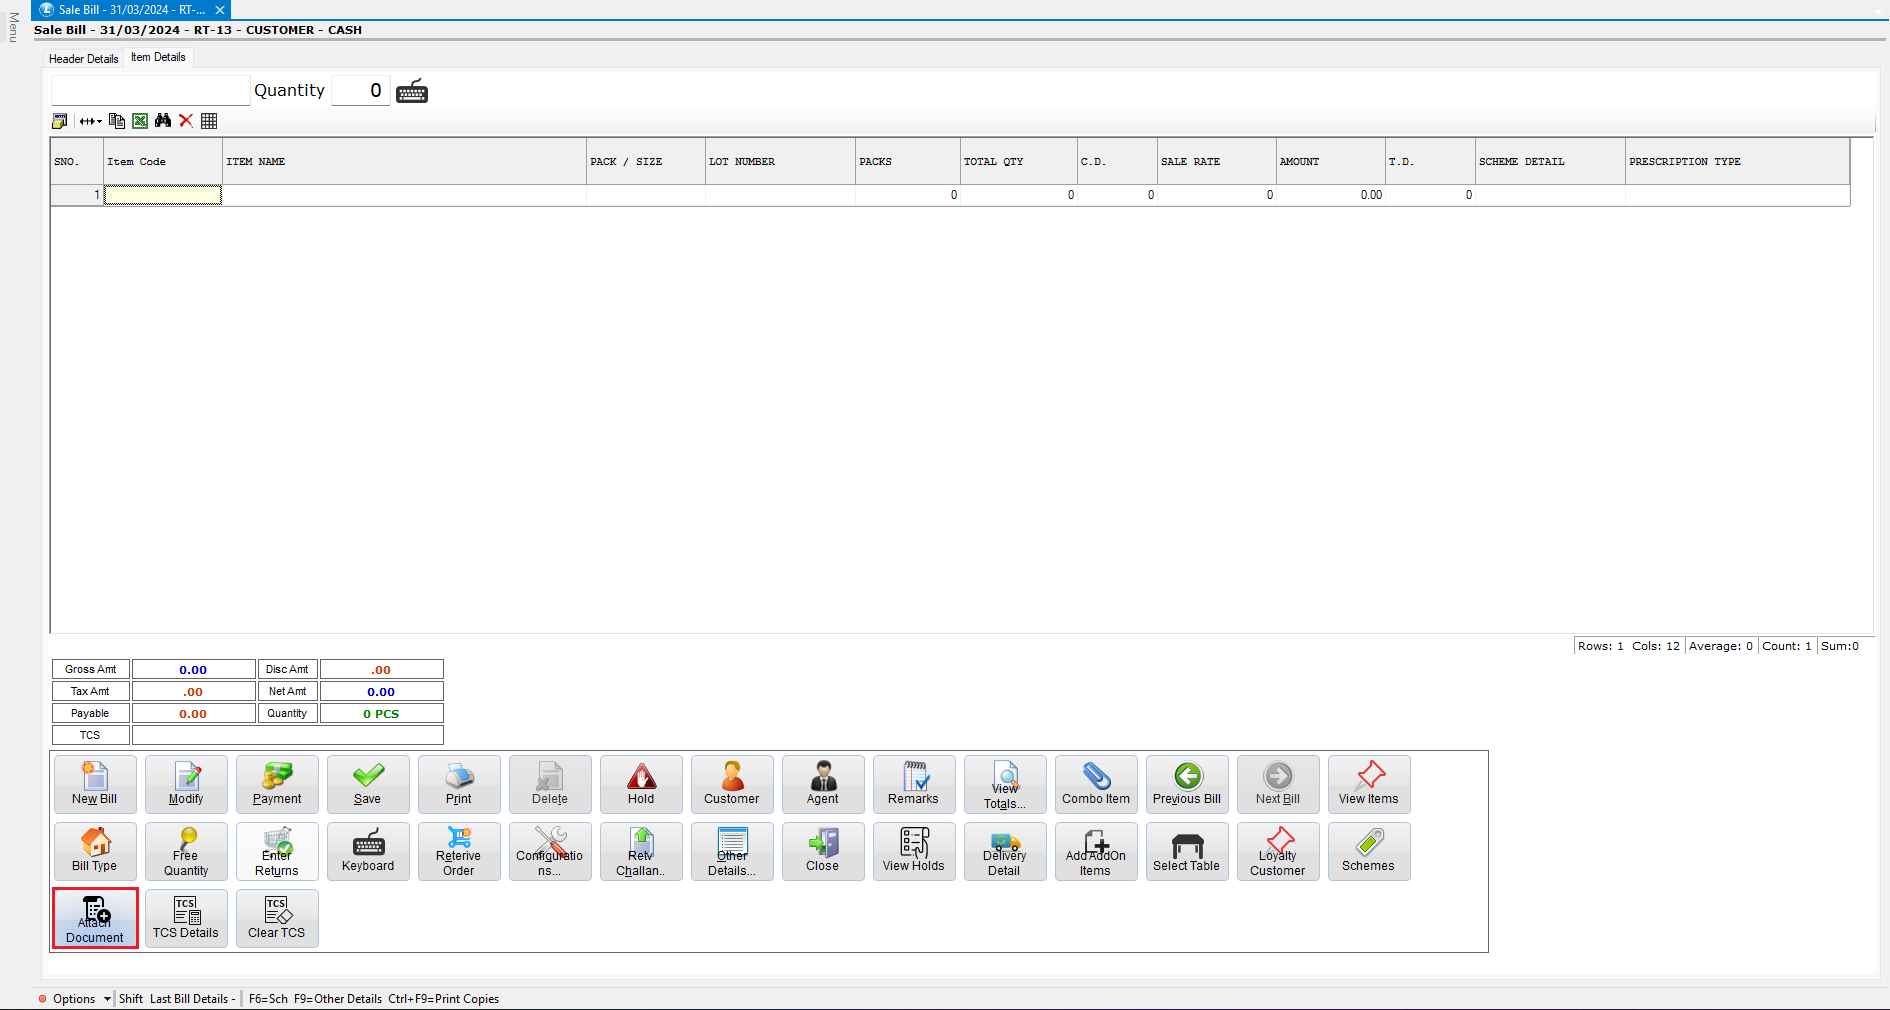Click the Delivery Detail button
Image resolution: width=1890 pixels, height=1010 pixels.
1004,852
